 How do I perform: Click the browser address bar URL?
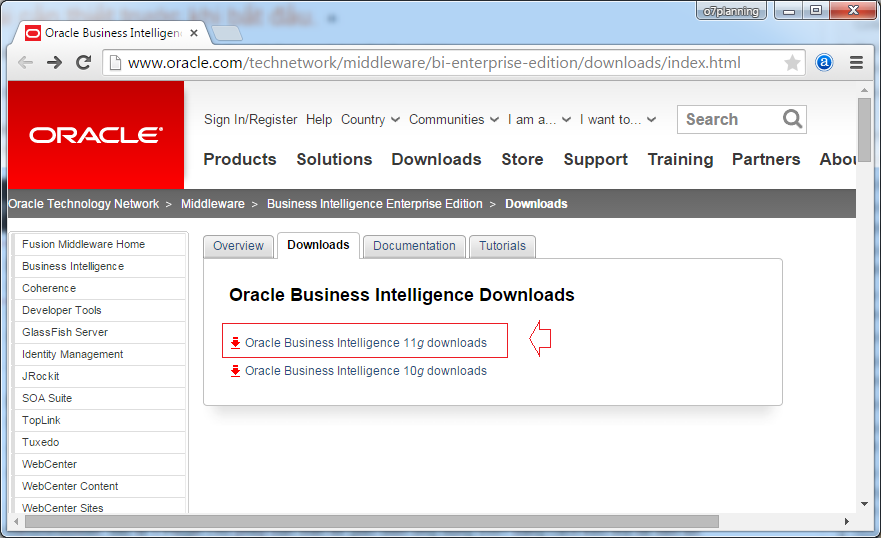click(434, 62)
